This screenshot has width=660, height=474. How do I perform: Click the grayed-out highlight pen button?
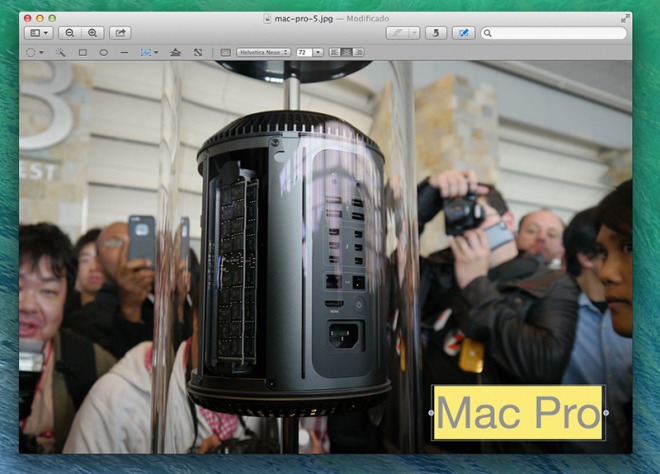(397, 33)
